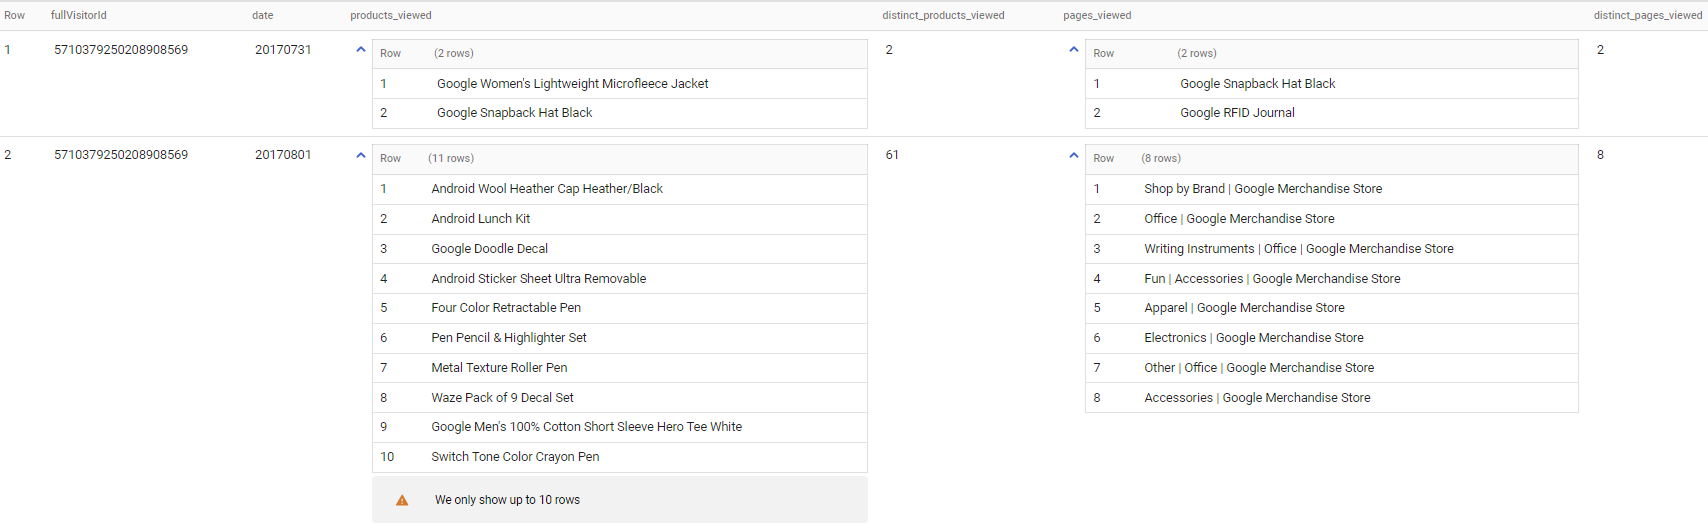This screenshot has height=529, width=1708.
Task: Collapse pages_viewed for date 20170801
Action: [1074, 155]
